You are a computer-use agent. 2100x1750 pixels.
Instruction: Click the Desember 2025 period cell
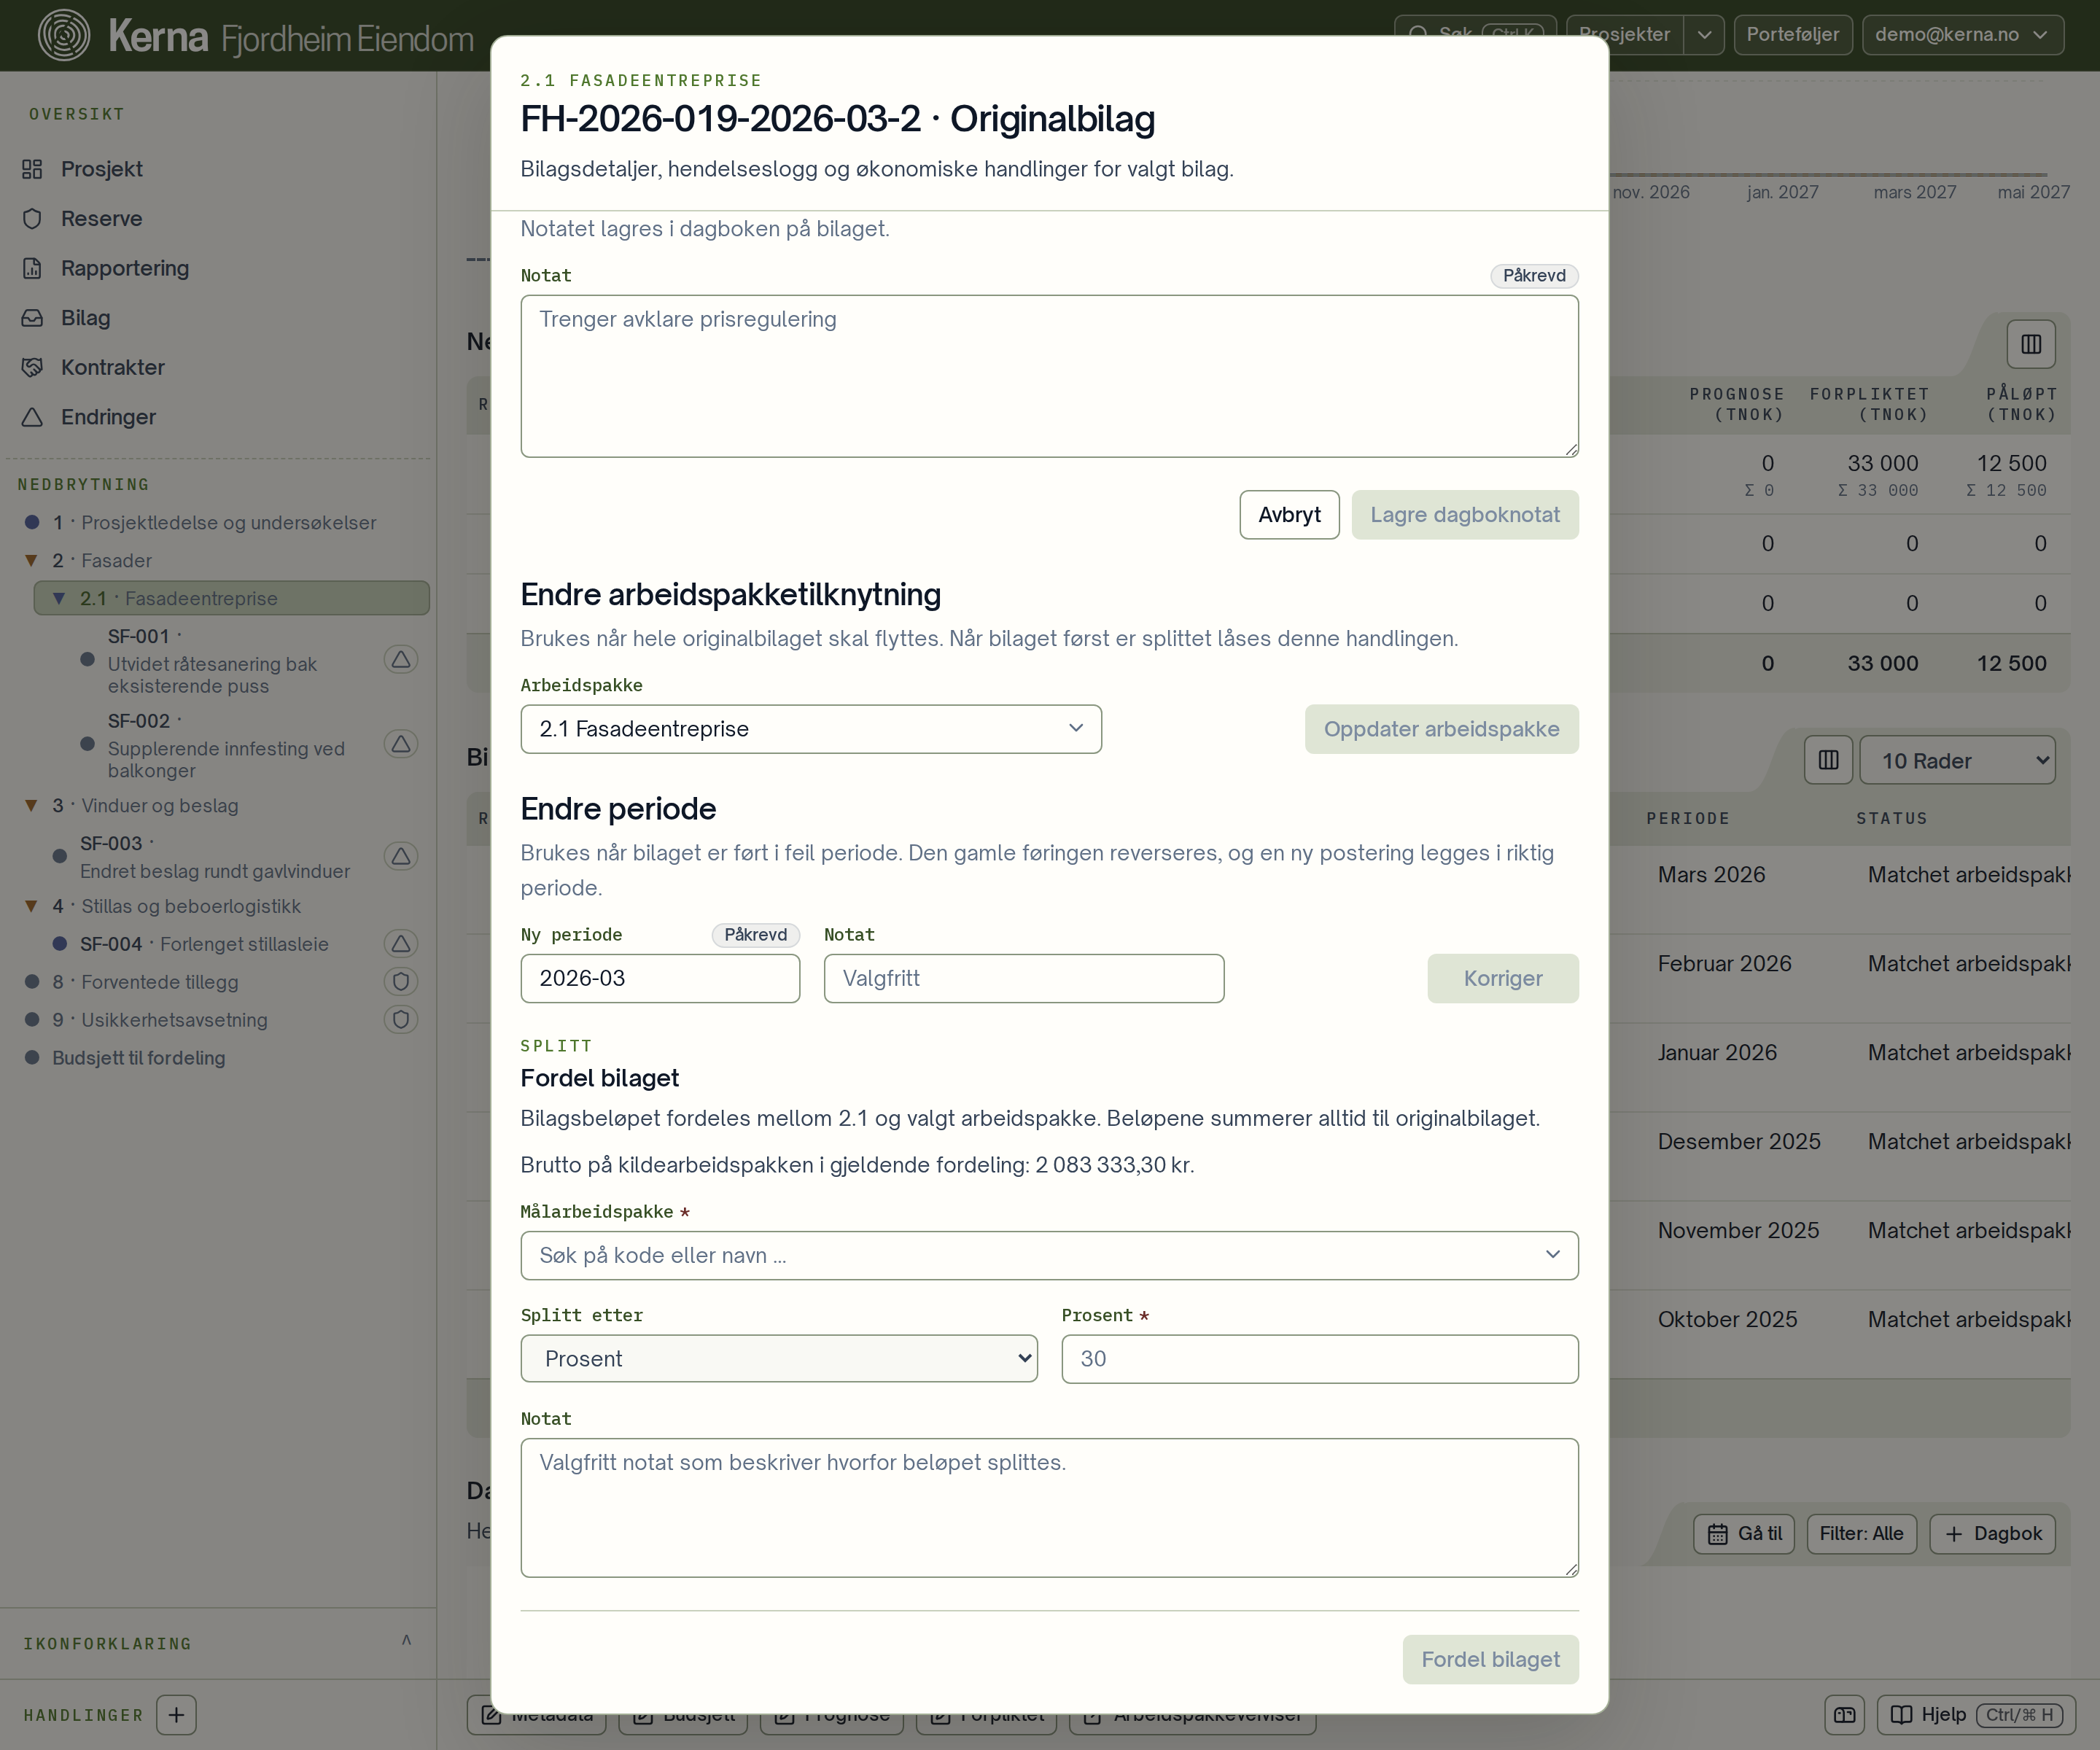pyautogui.click(x=1739, y=1142)
